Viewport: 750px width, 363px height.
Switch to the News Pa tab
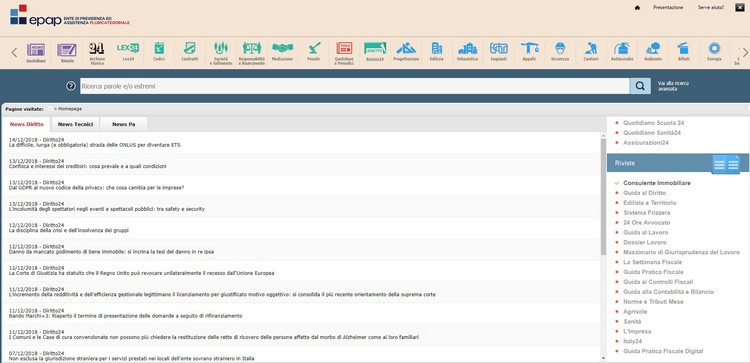pos(123,124)
